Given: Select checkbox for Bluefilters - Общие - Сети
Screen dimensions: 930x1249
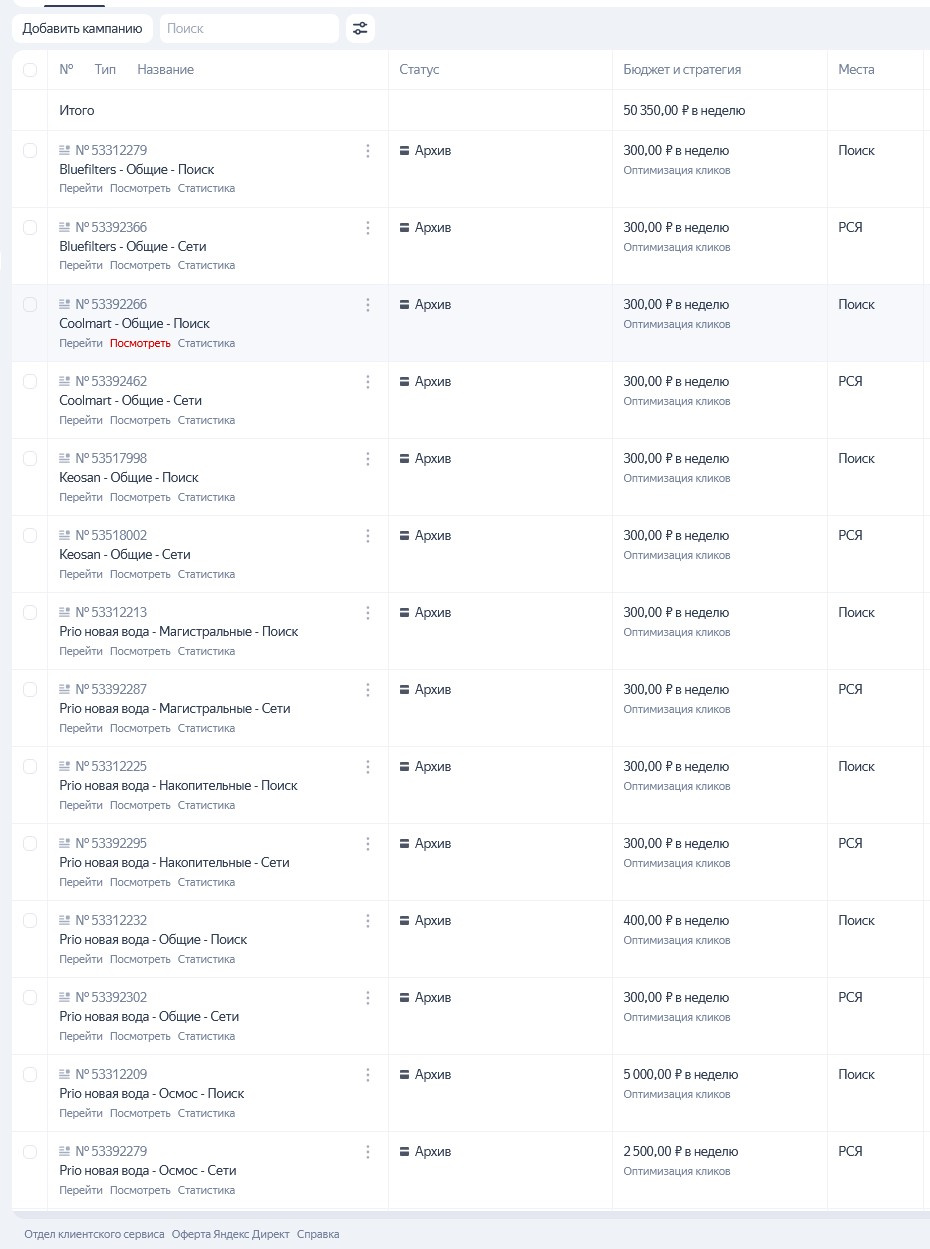Looking at the screenshot, I should pos(30,228).
